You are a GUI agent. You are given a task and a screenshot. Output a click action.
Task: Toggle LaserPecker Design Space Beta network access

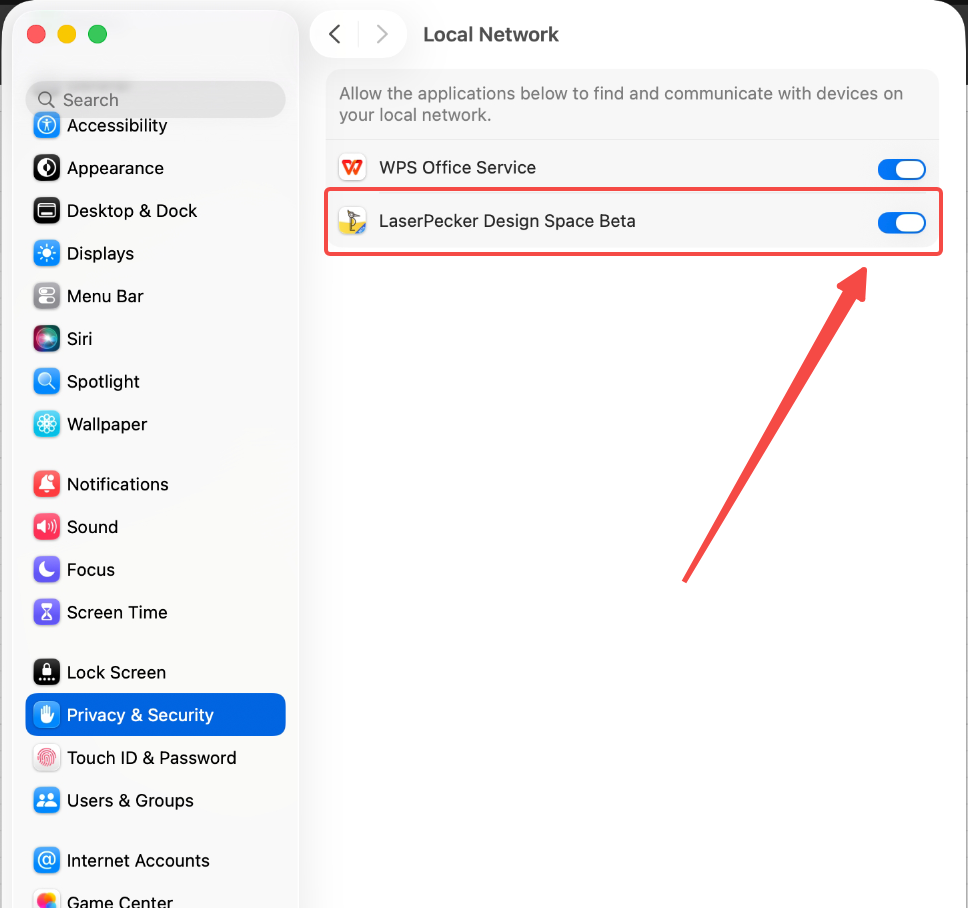pyautogui.click(x=901, y=223)
